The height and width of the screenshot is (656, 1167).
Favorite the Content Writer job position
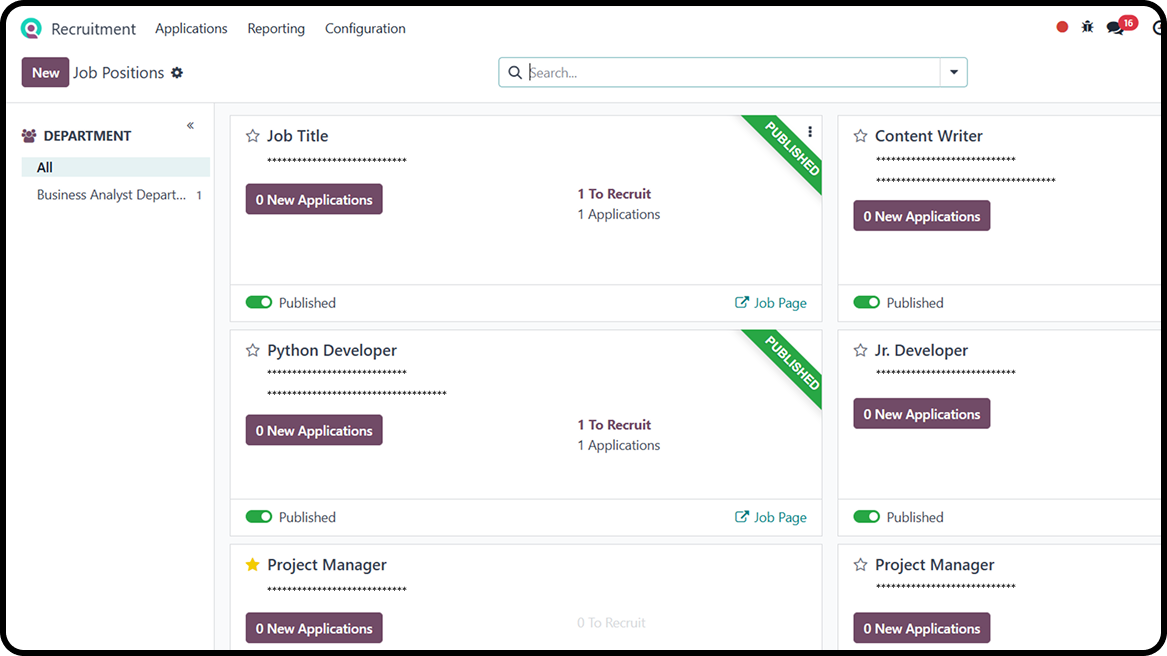point(860,136)
